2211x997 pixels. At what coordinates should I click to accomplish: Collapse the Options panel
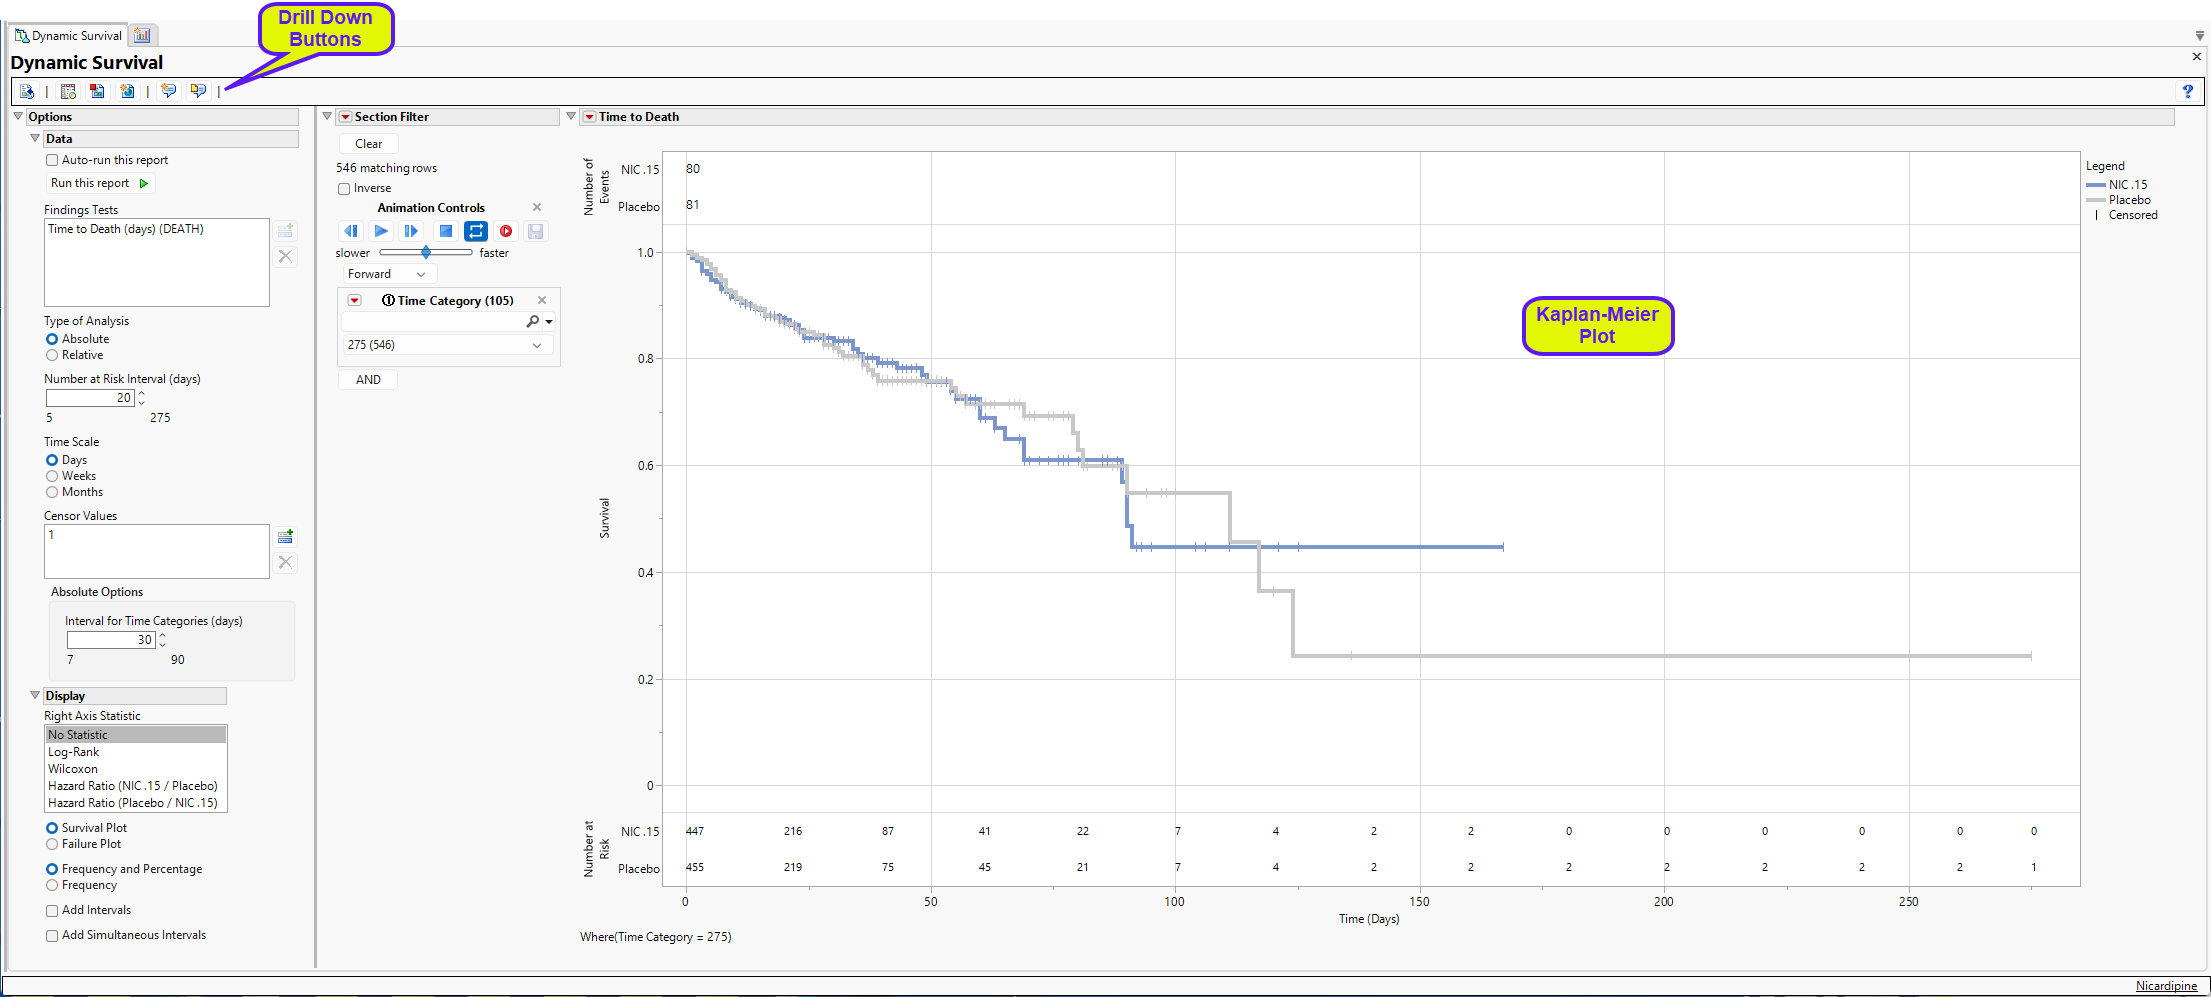(18, 116)
